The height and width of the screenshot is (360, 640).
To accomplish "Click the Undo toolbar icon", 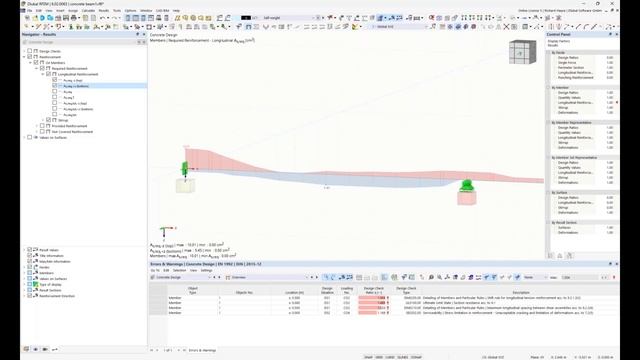I will (103, 18).
